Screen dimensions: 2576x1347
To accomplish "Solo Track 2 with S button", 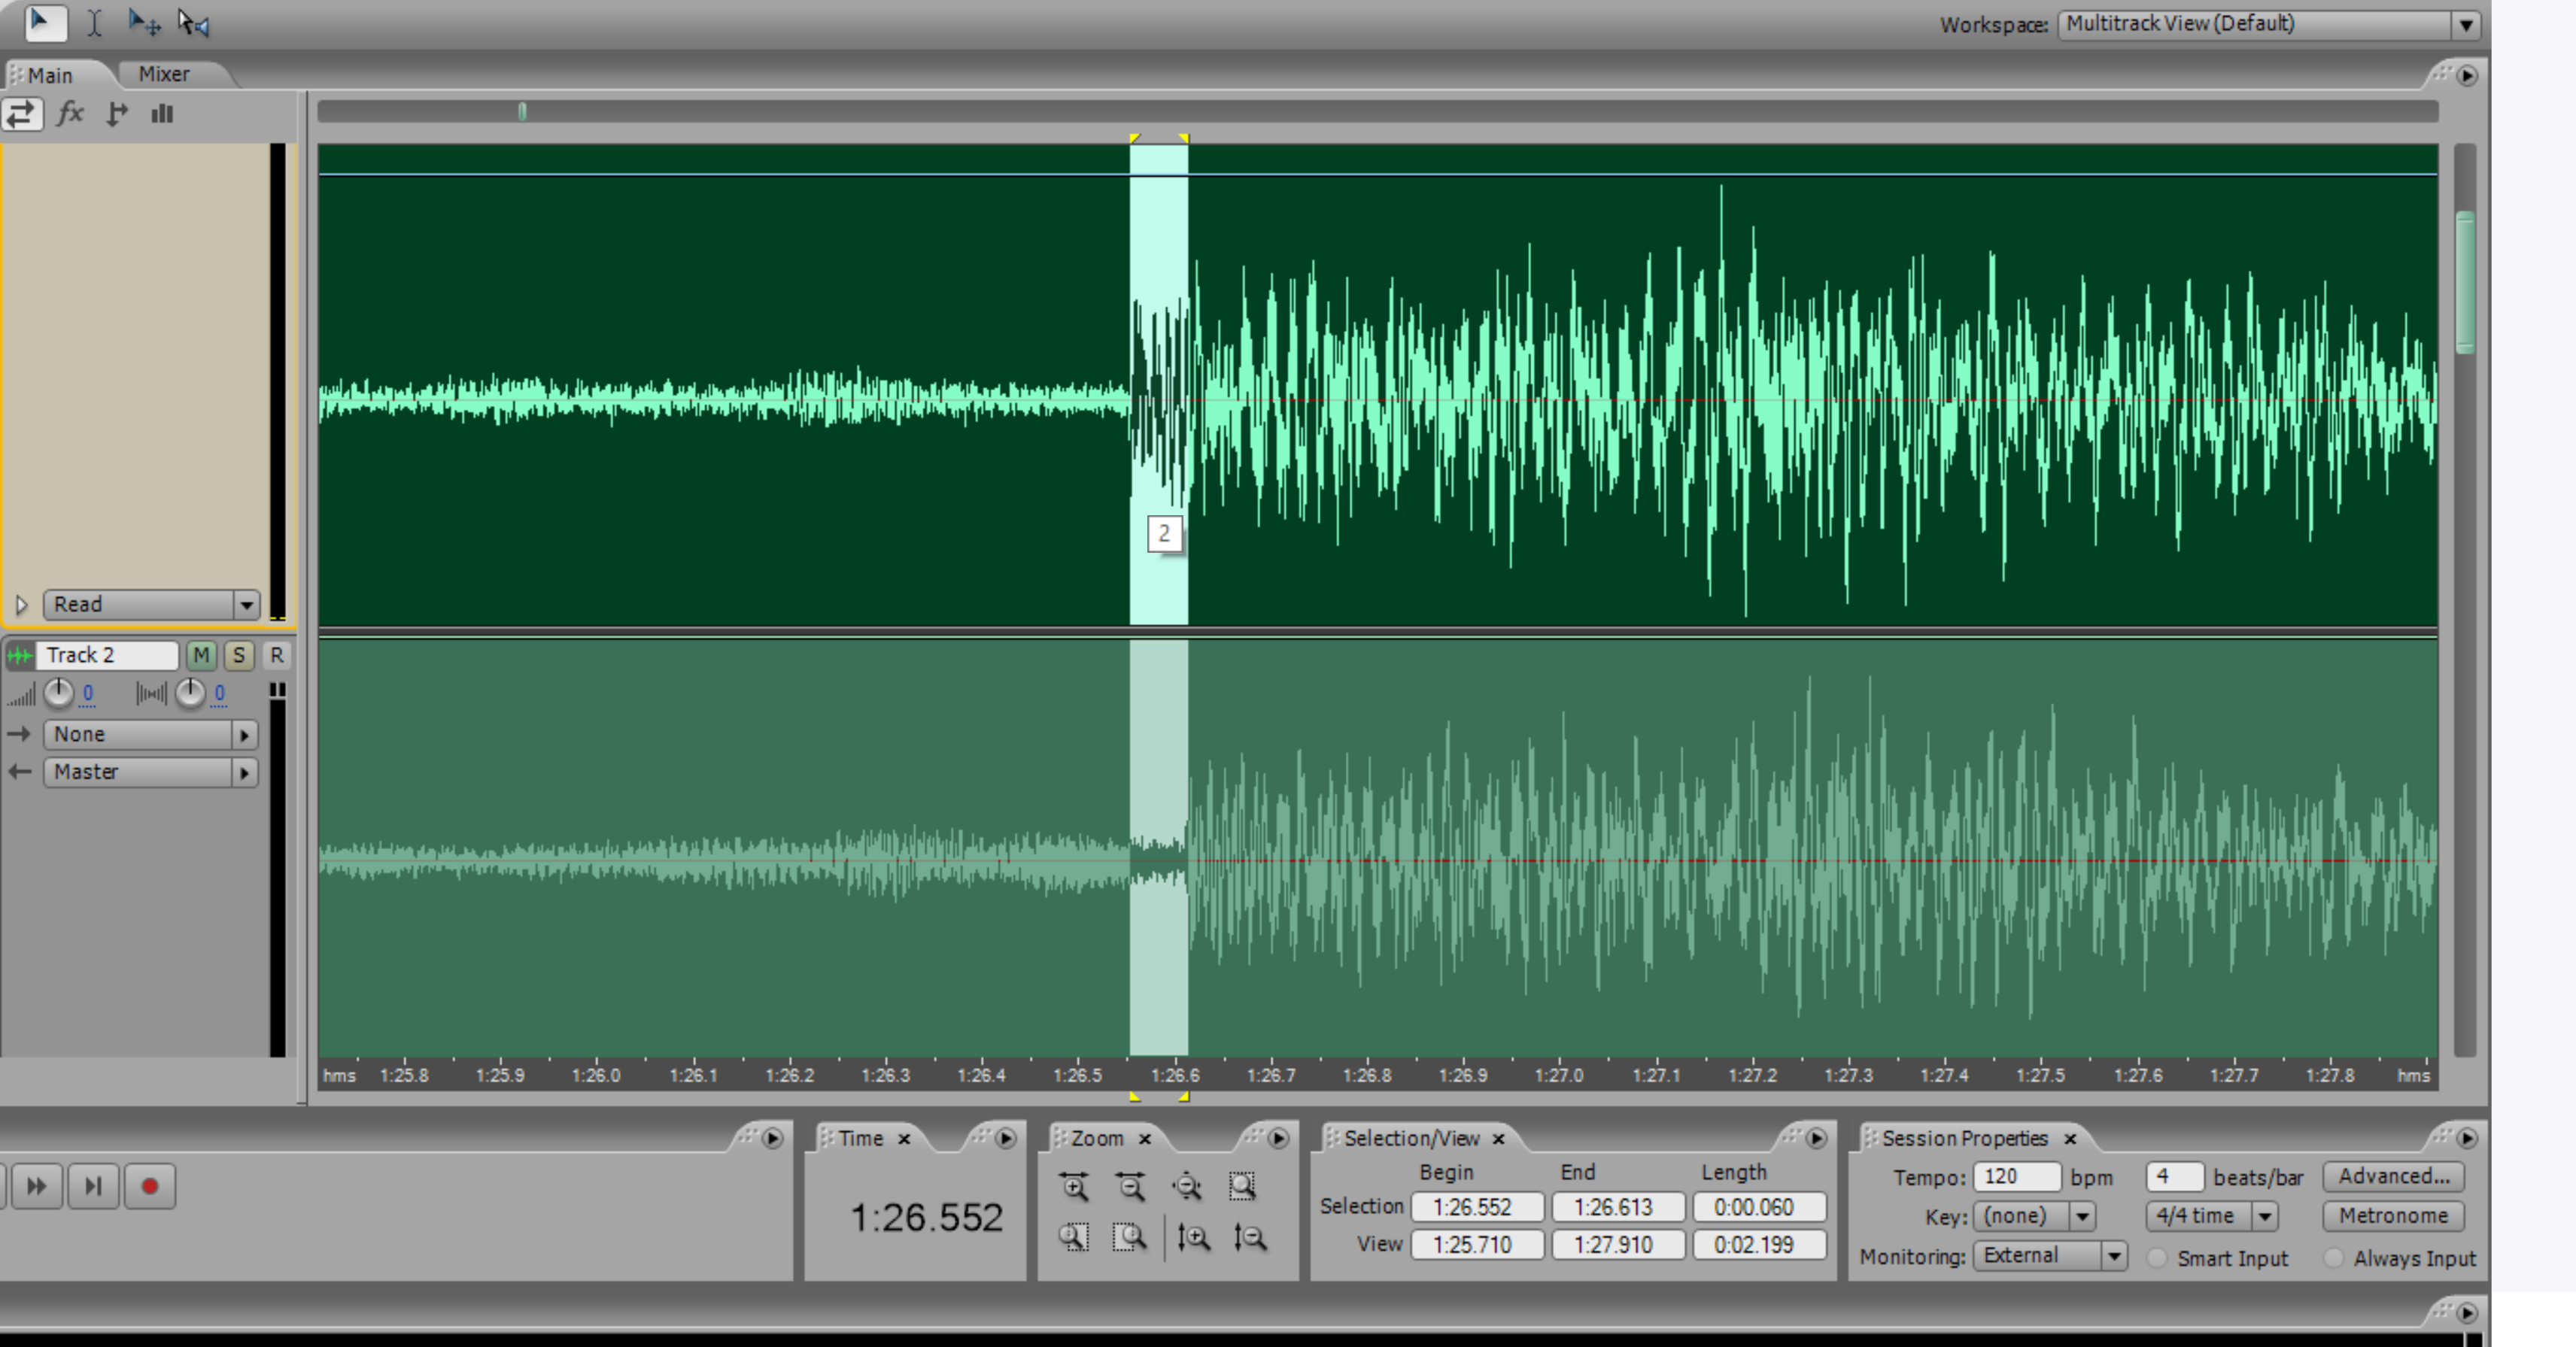I will (x=238, y=655).
